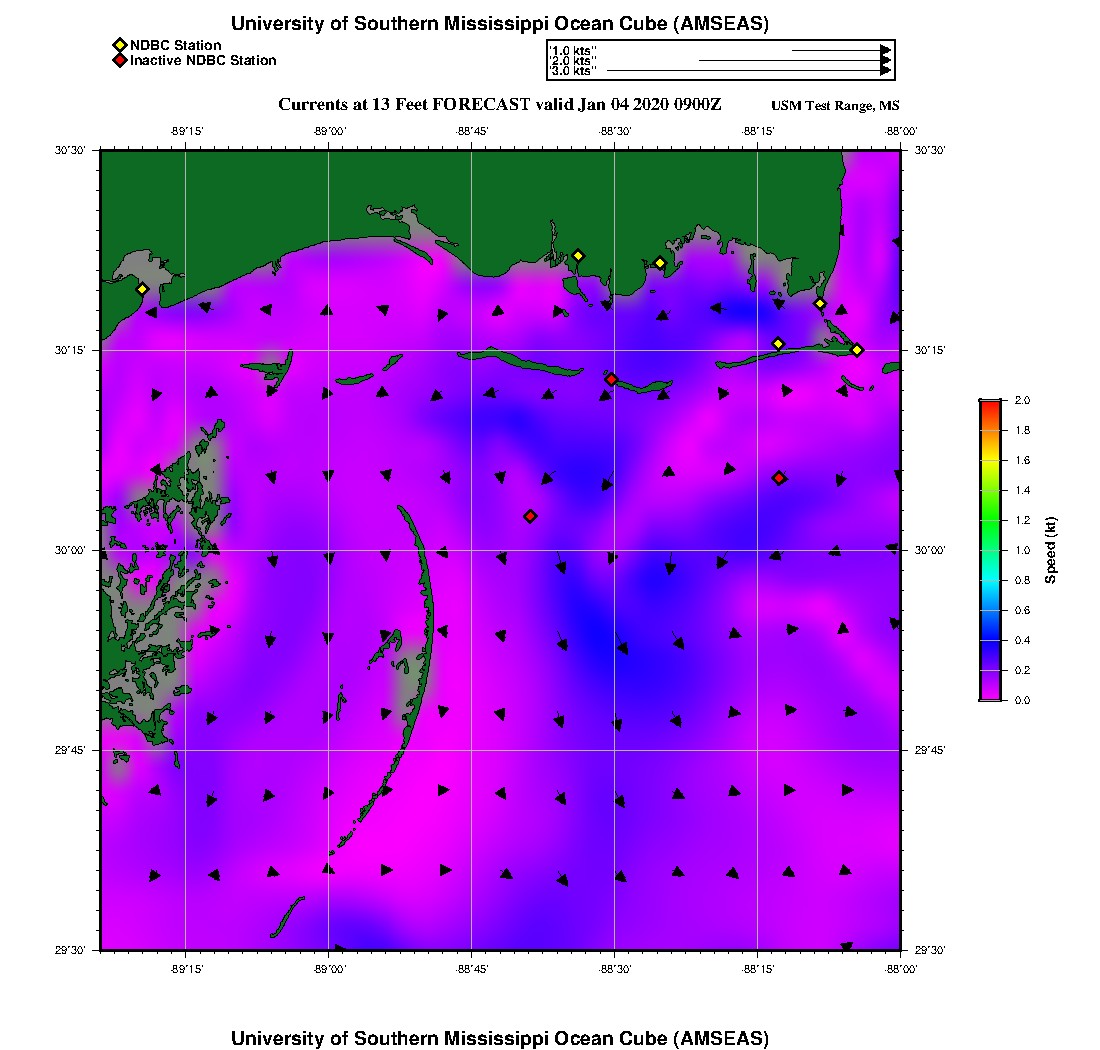Click the red top of the speed colorbar
The image size is (1100, 1050).
coord(989,404)
